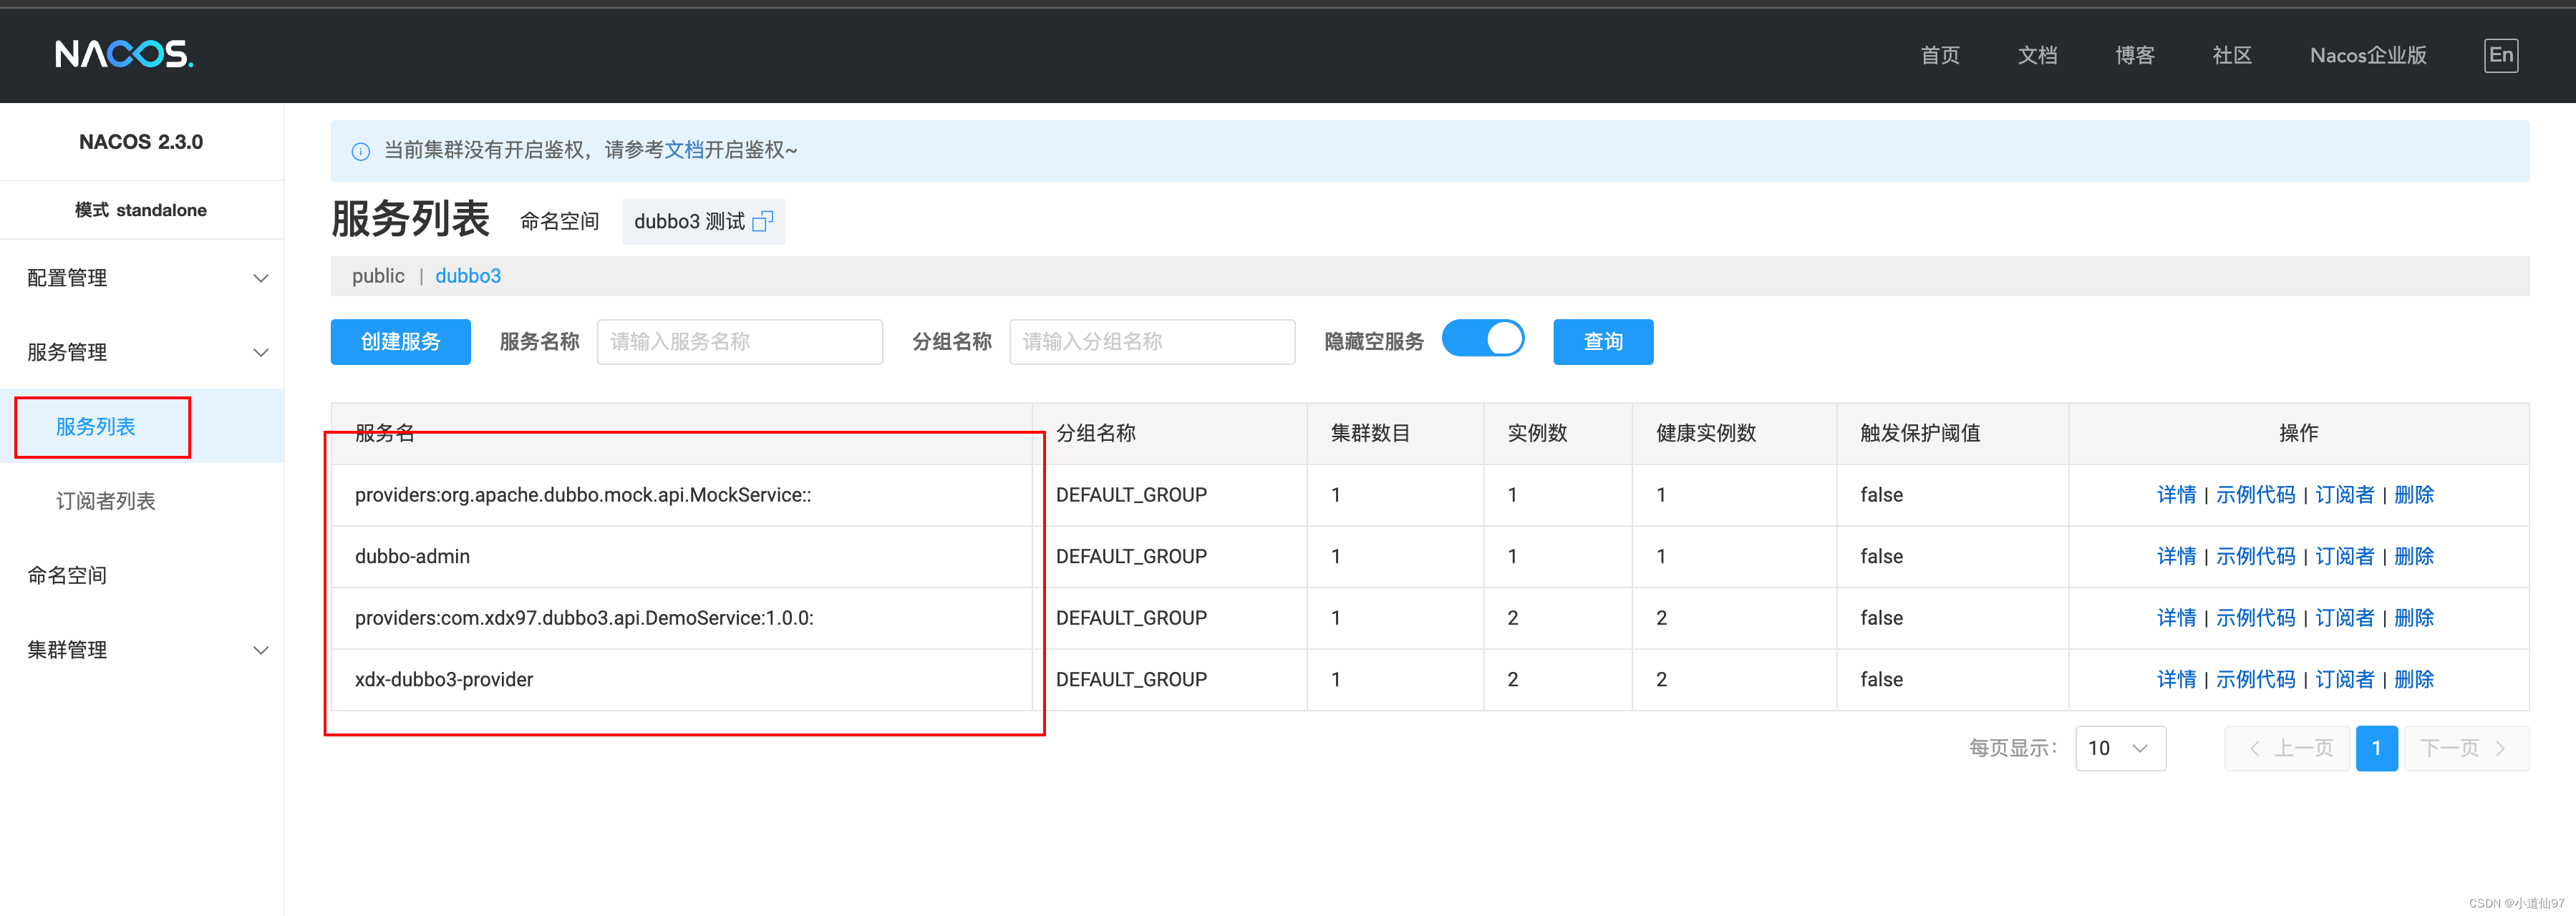Screen dimensions: 2576x916
Task: Open 示例代码 for xdx-dubbo3-provider service
Action: [x=2255, y=680]
